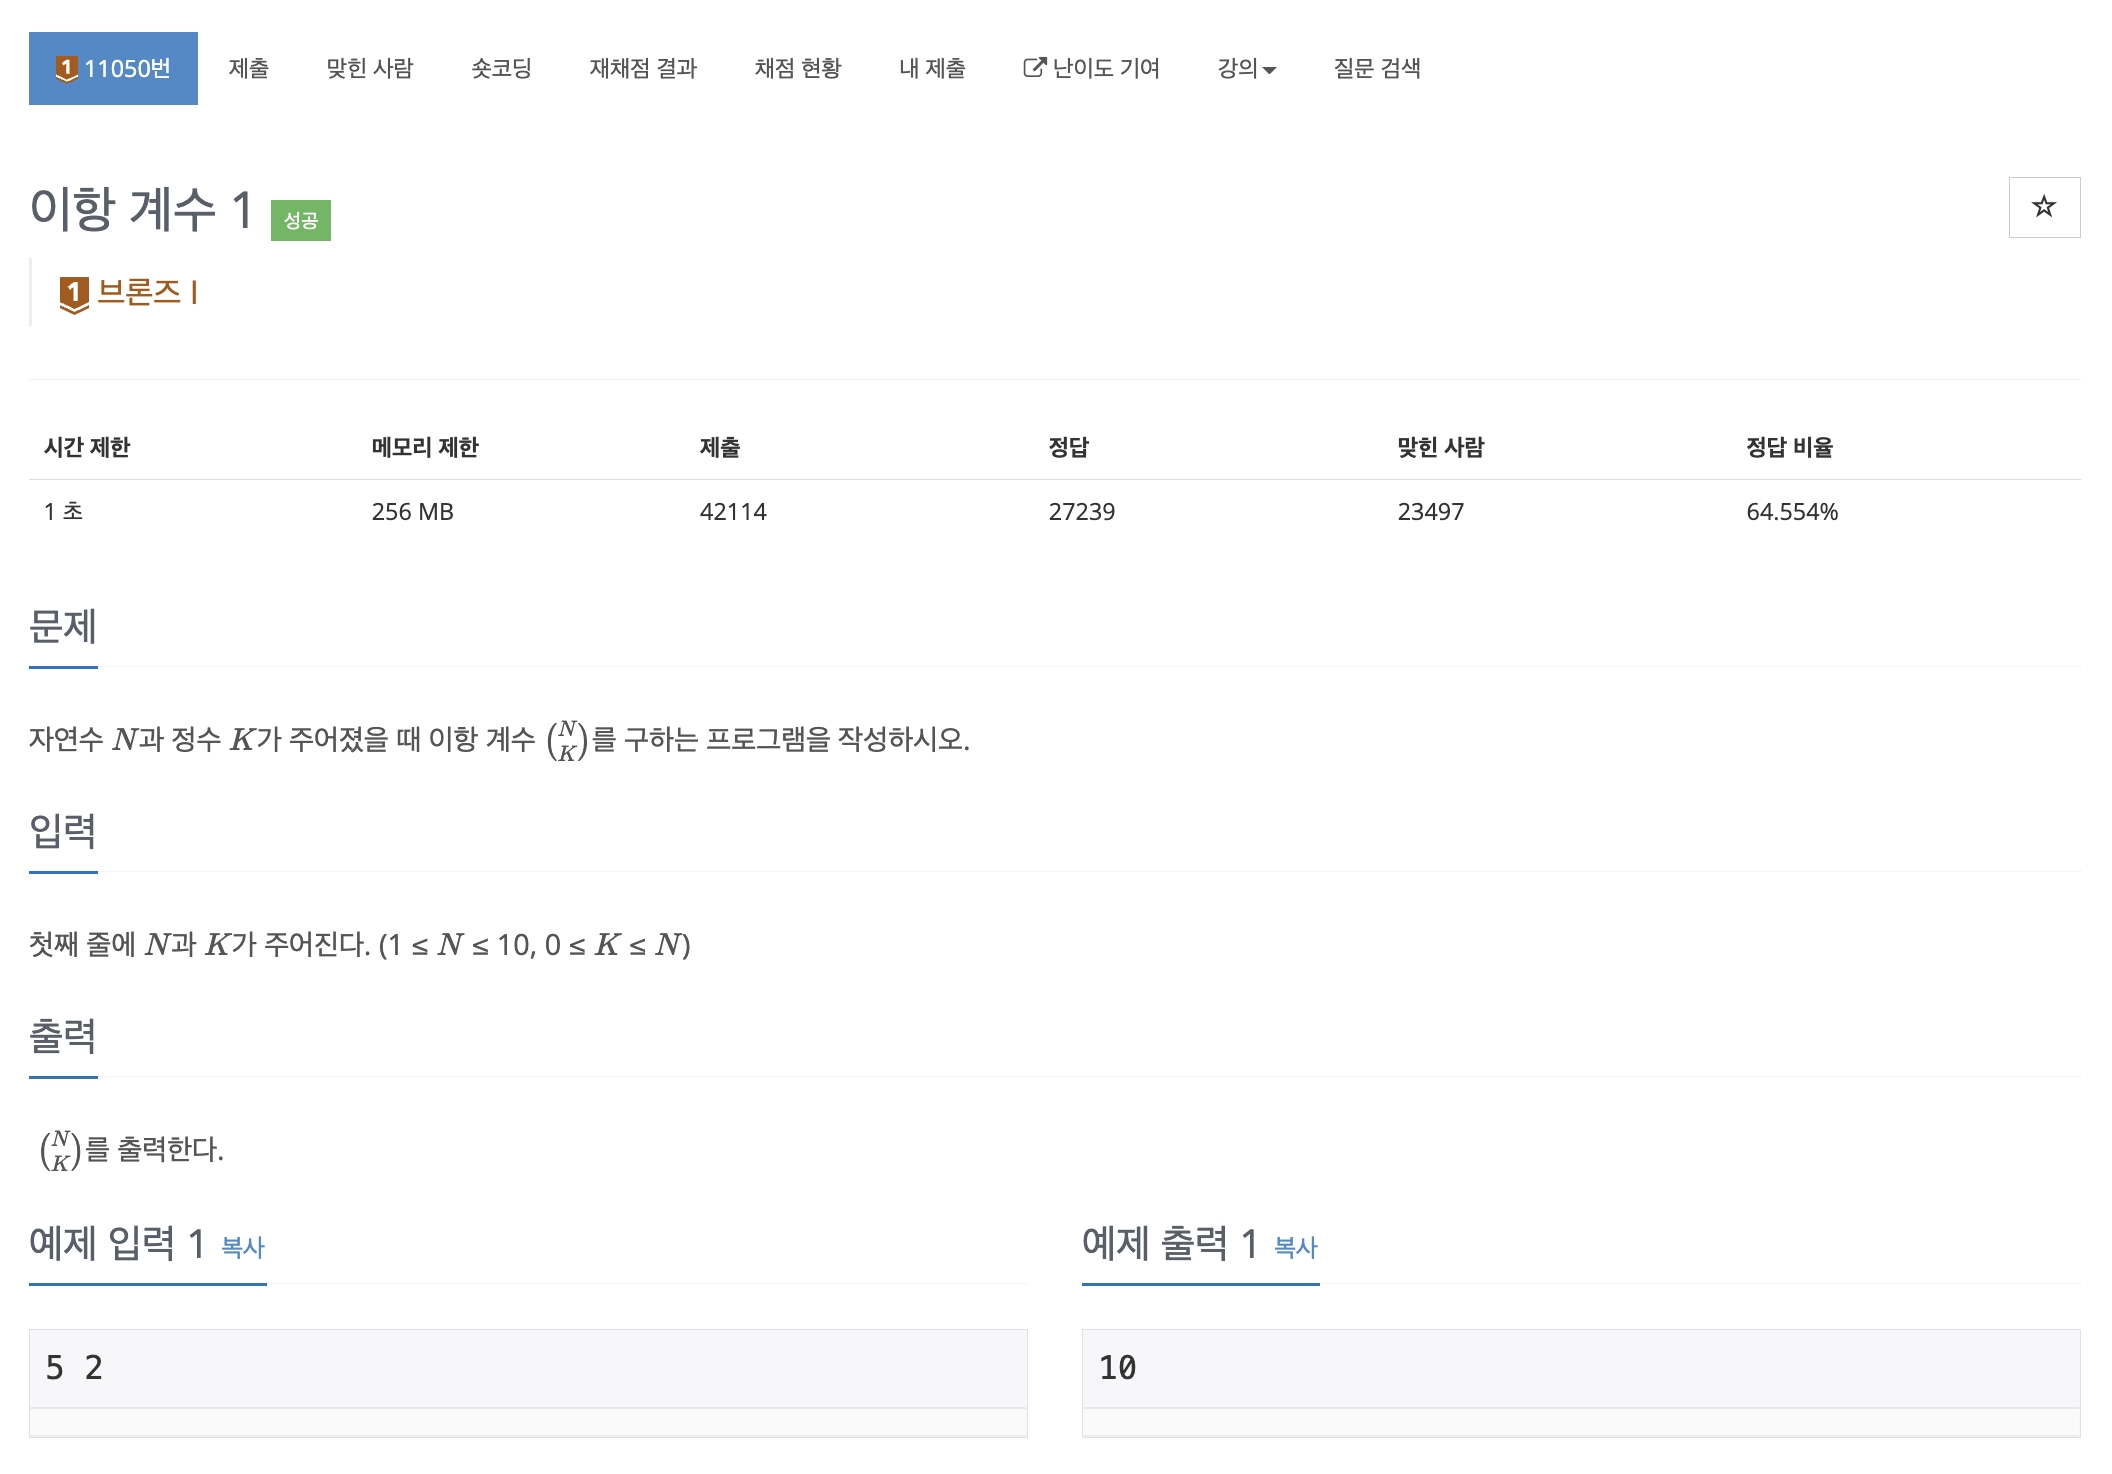Click the sample output box showing 10
Screen dimensions: 2112x1474
(x=1581, y=1368)
